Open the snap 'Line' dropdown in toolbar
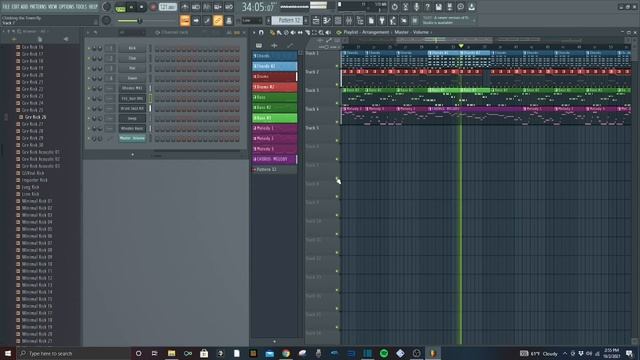The width and height of the screenshot is (640, 360). coord(252,20)
